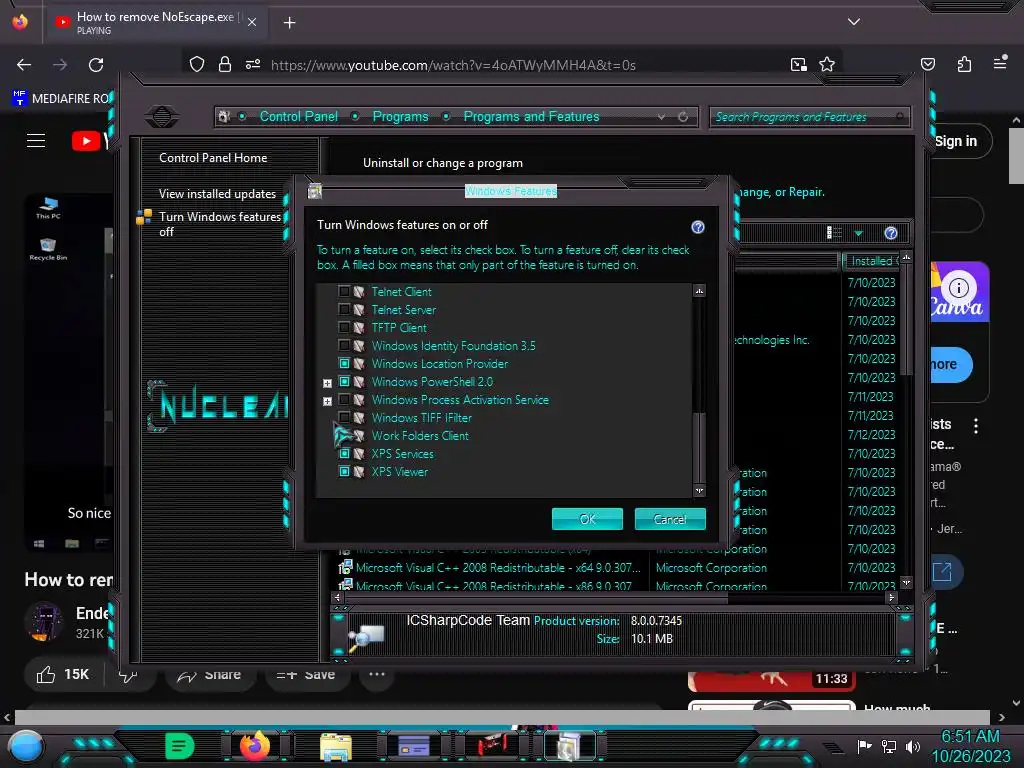The width and height of the screenshot is (1024, 768).
Task: Open playlist options three-dot menu
Action: click(976, 426)
